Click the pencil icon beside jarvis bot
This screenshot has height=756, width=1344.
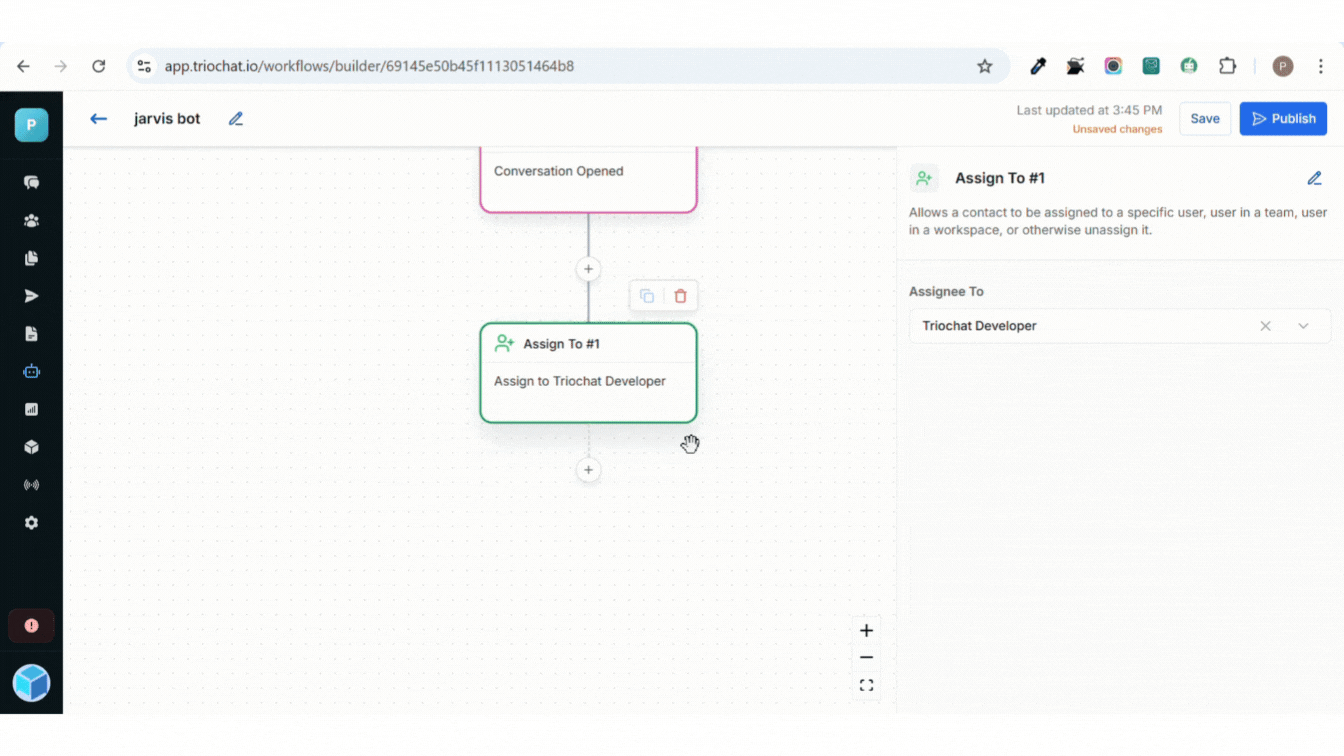coord(236,119)
